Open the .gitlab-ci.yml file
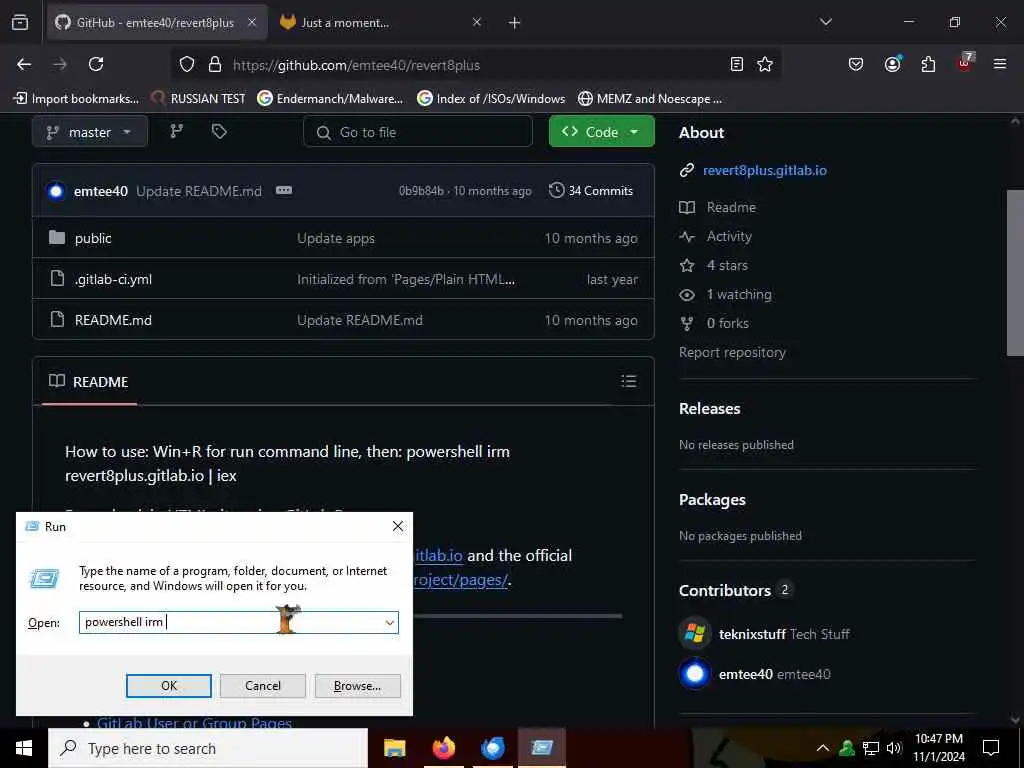 tap(113, 280)
